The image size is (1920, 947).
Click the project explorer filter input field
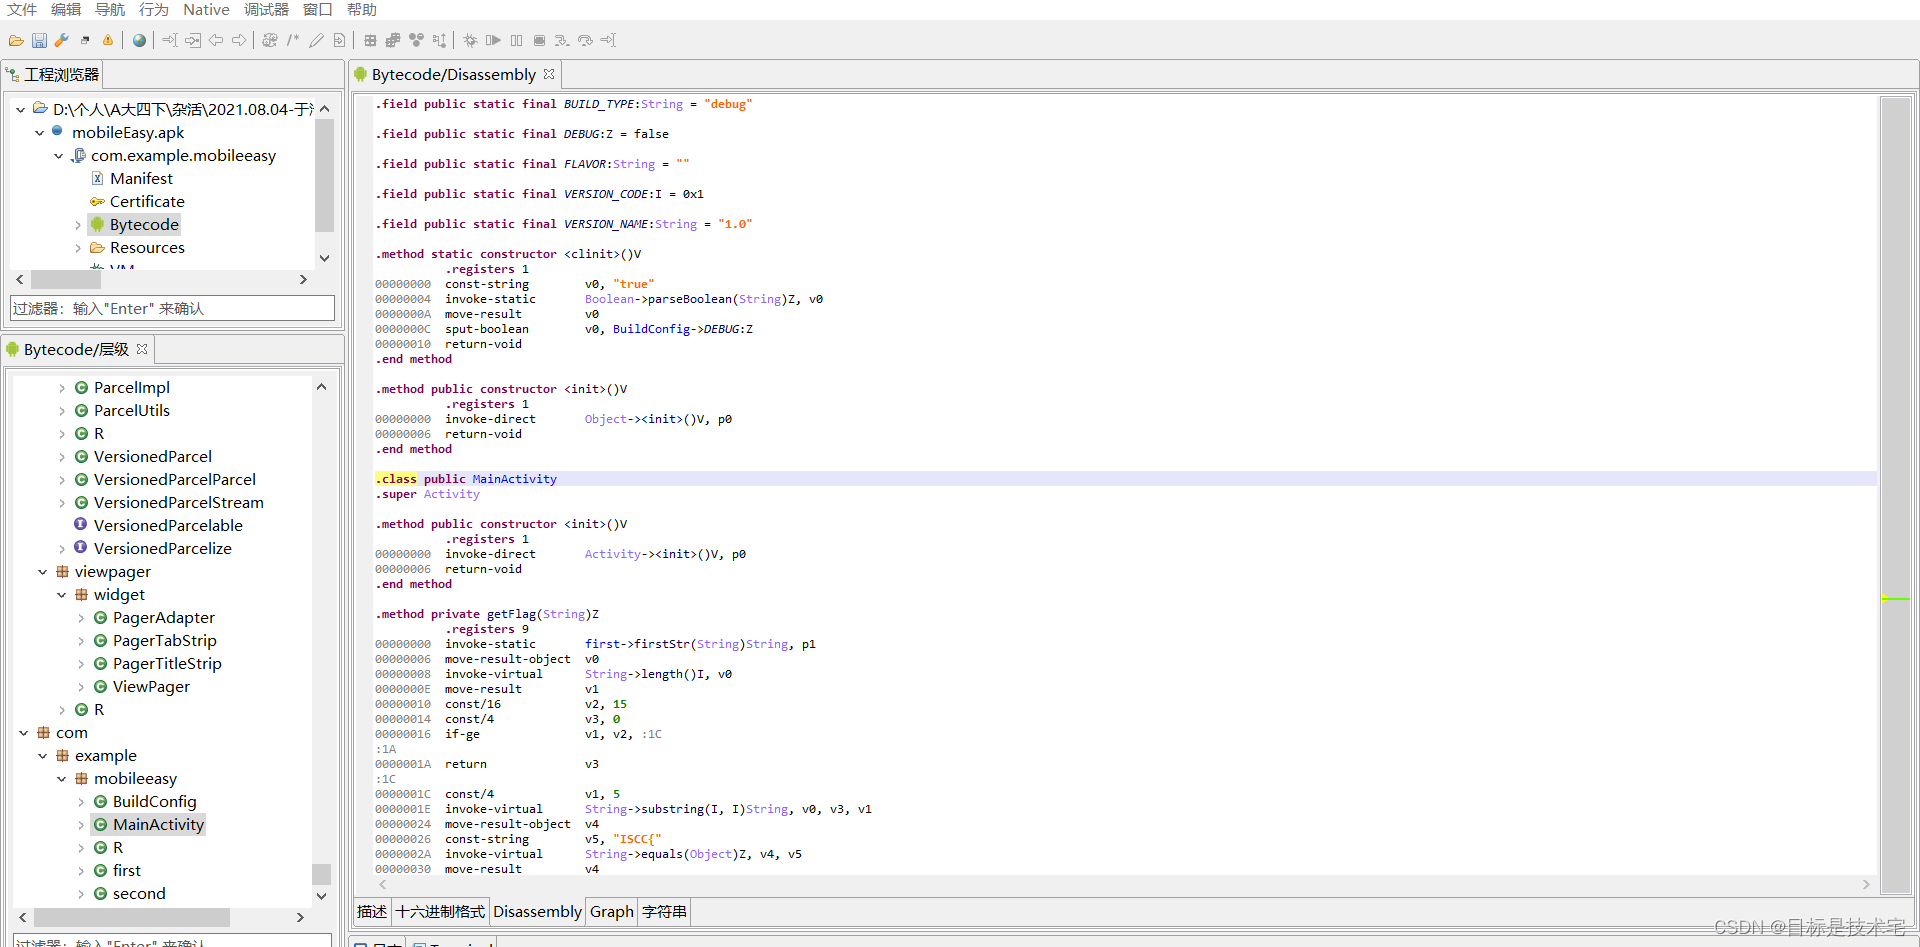pos(172,309)
